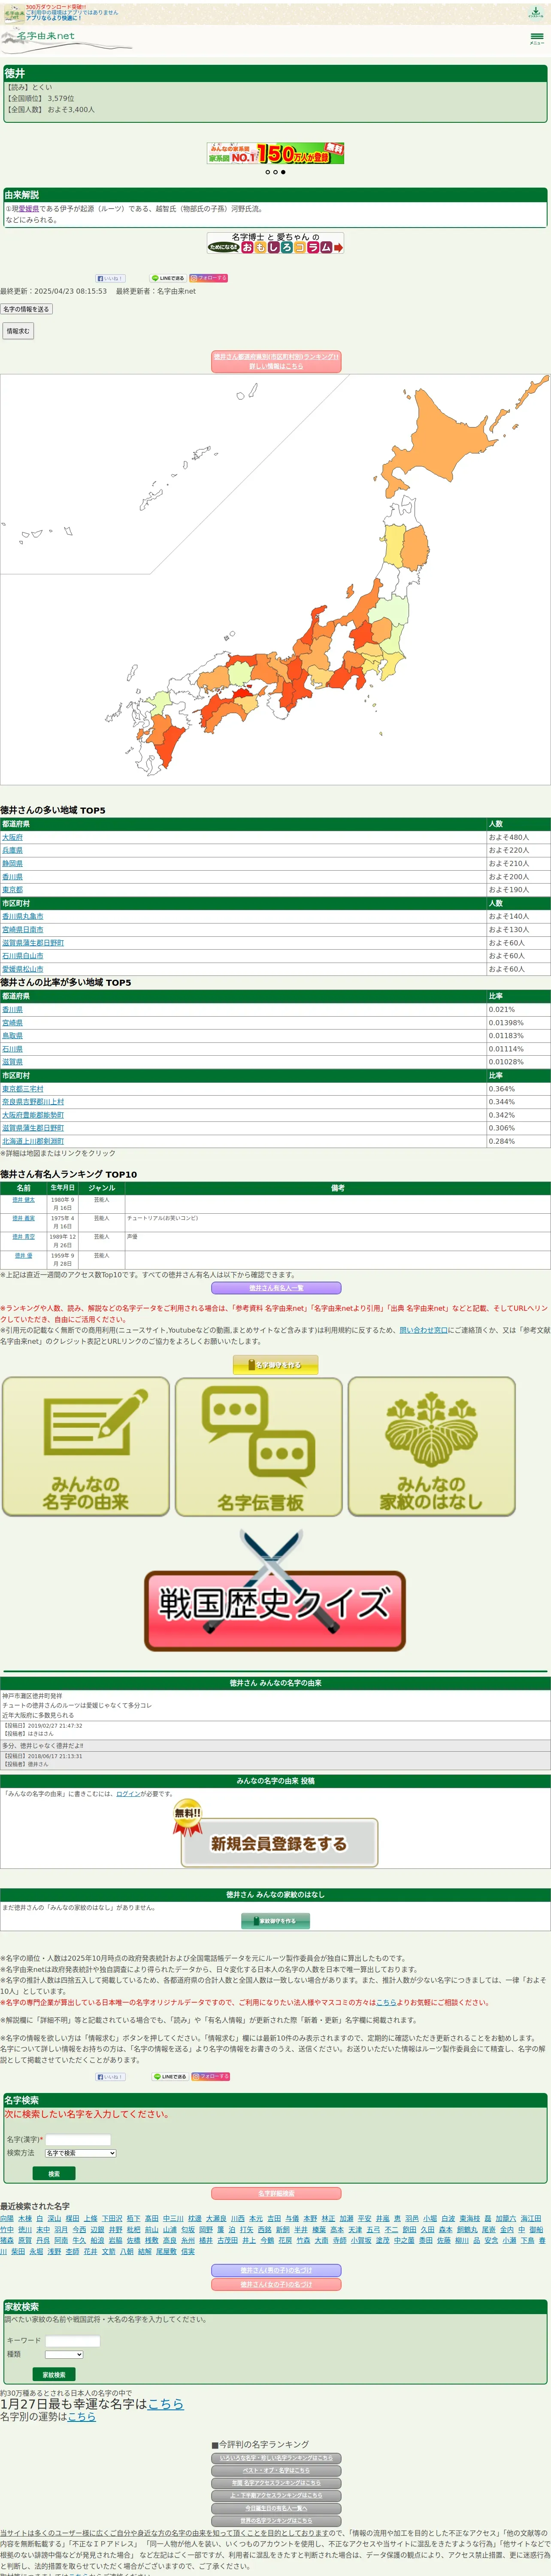Open celebrity 徳井 青空 link

point(23,1237)
